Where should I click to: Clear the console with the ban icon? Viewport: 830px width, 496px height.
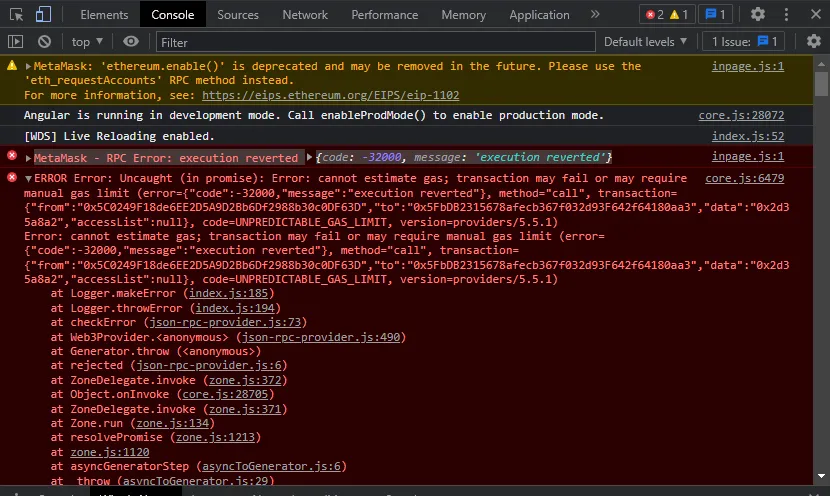point(44,41)
